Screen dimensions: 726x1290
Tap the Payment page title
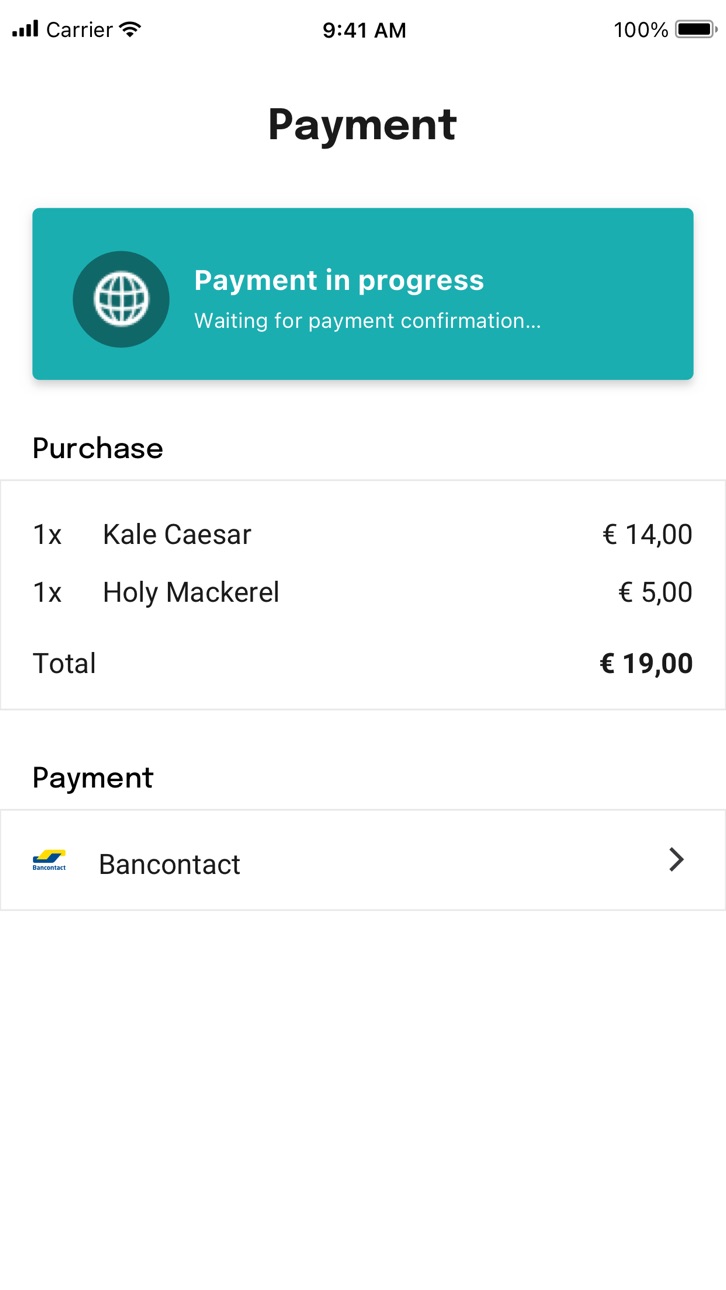pyautogui.click(x=362, y=125)
